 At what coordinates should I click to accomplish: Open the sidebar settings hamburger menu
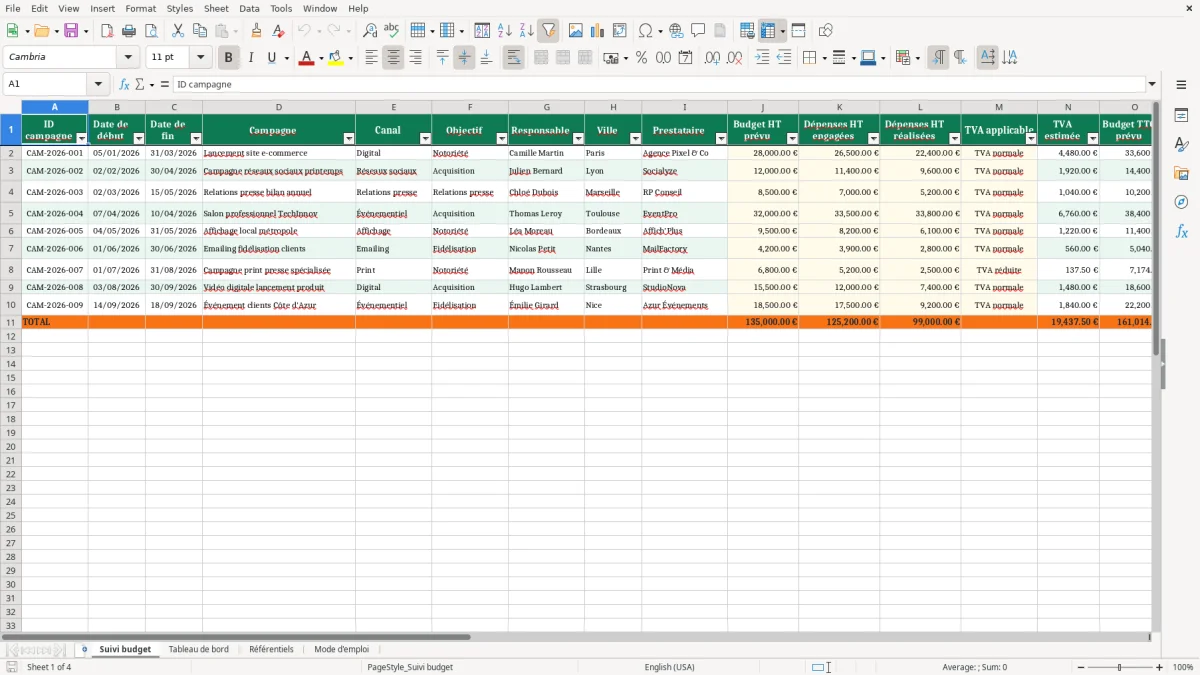(x=1181, y=84)
